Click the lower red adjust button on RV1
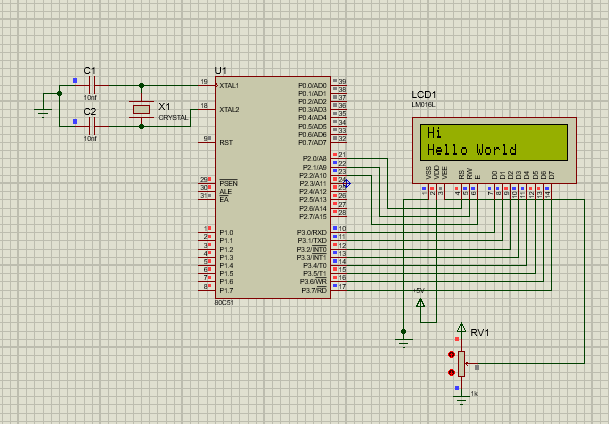Image resolution: width=609 pixels, height=424 pixels. (452, 374)
